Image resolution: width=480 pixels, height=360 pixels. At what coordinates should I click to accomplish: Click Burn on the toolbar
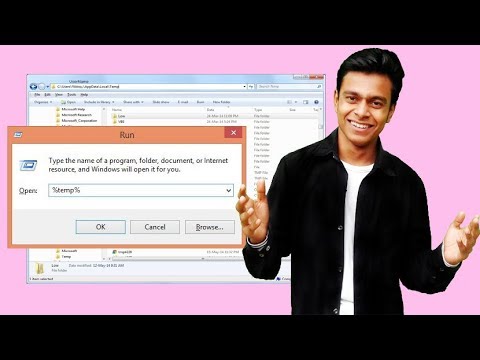click(200, 102)
